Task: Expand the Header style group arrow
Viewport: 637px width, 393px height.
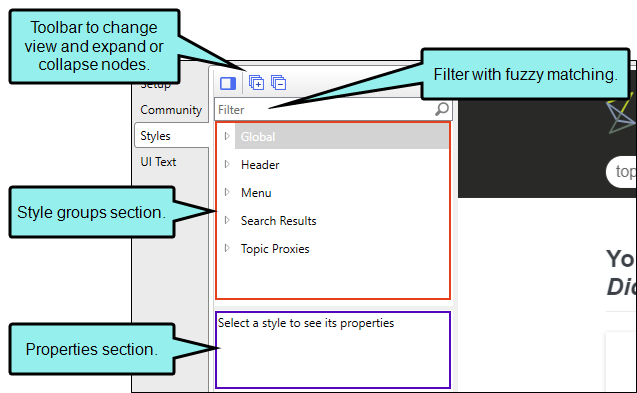Action: click(x=227, y=164)
